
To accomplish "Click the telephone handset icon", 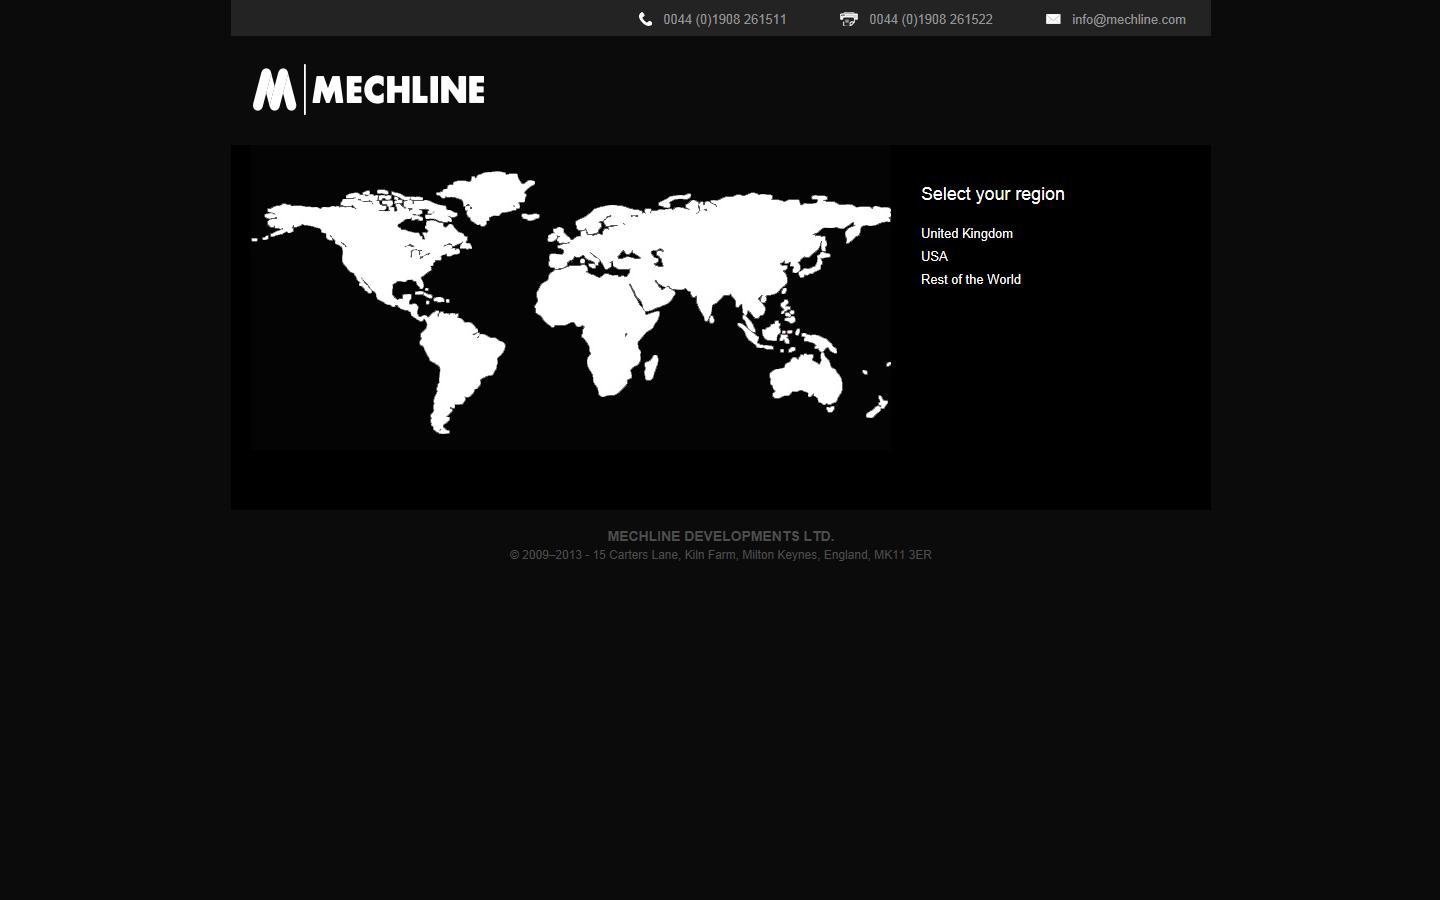I will tap(646, 19).
